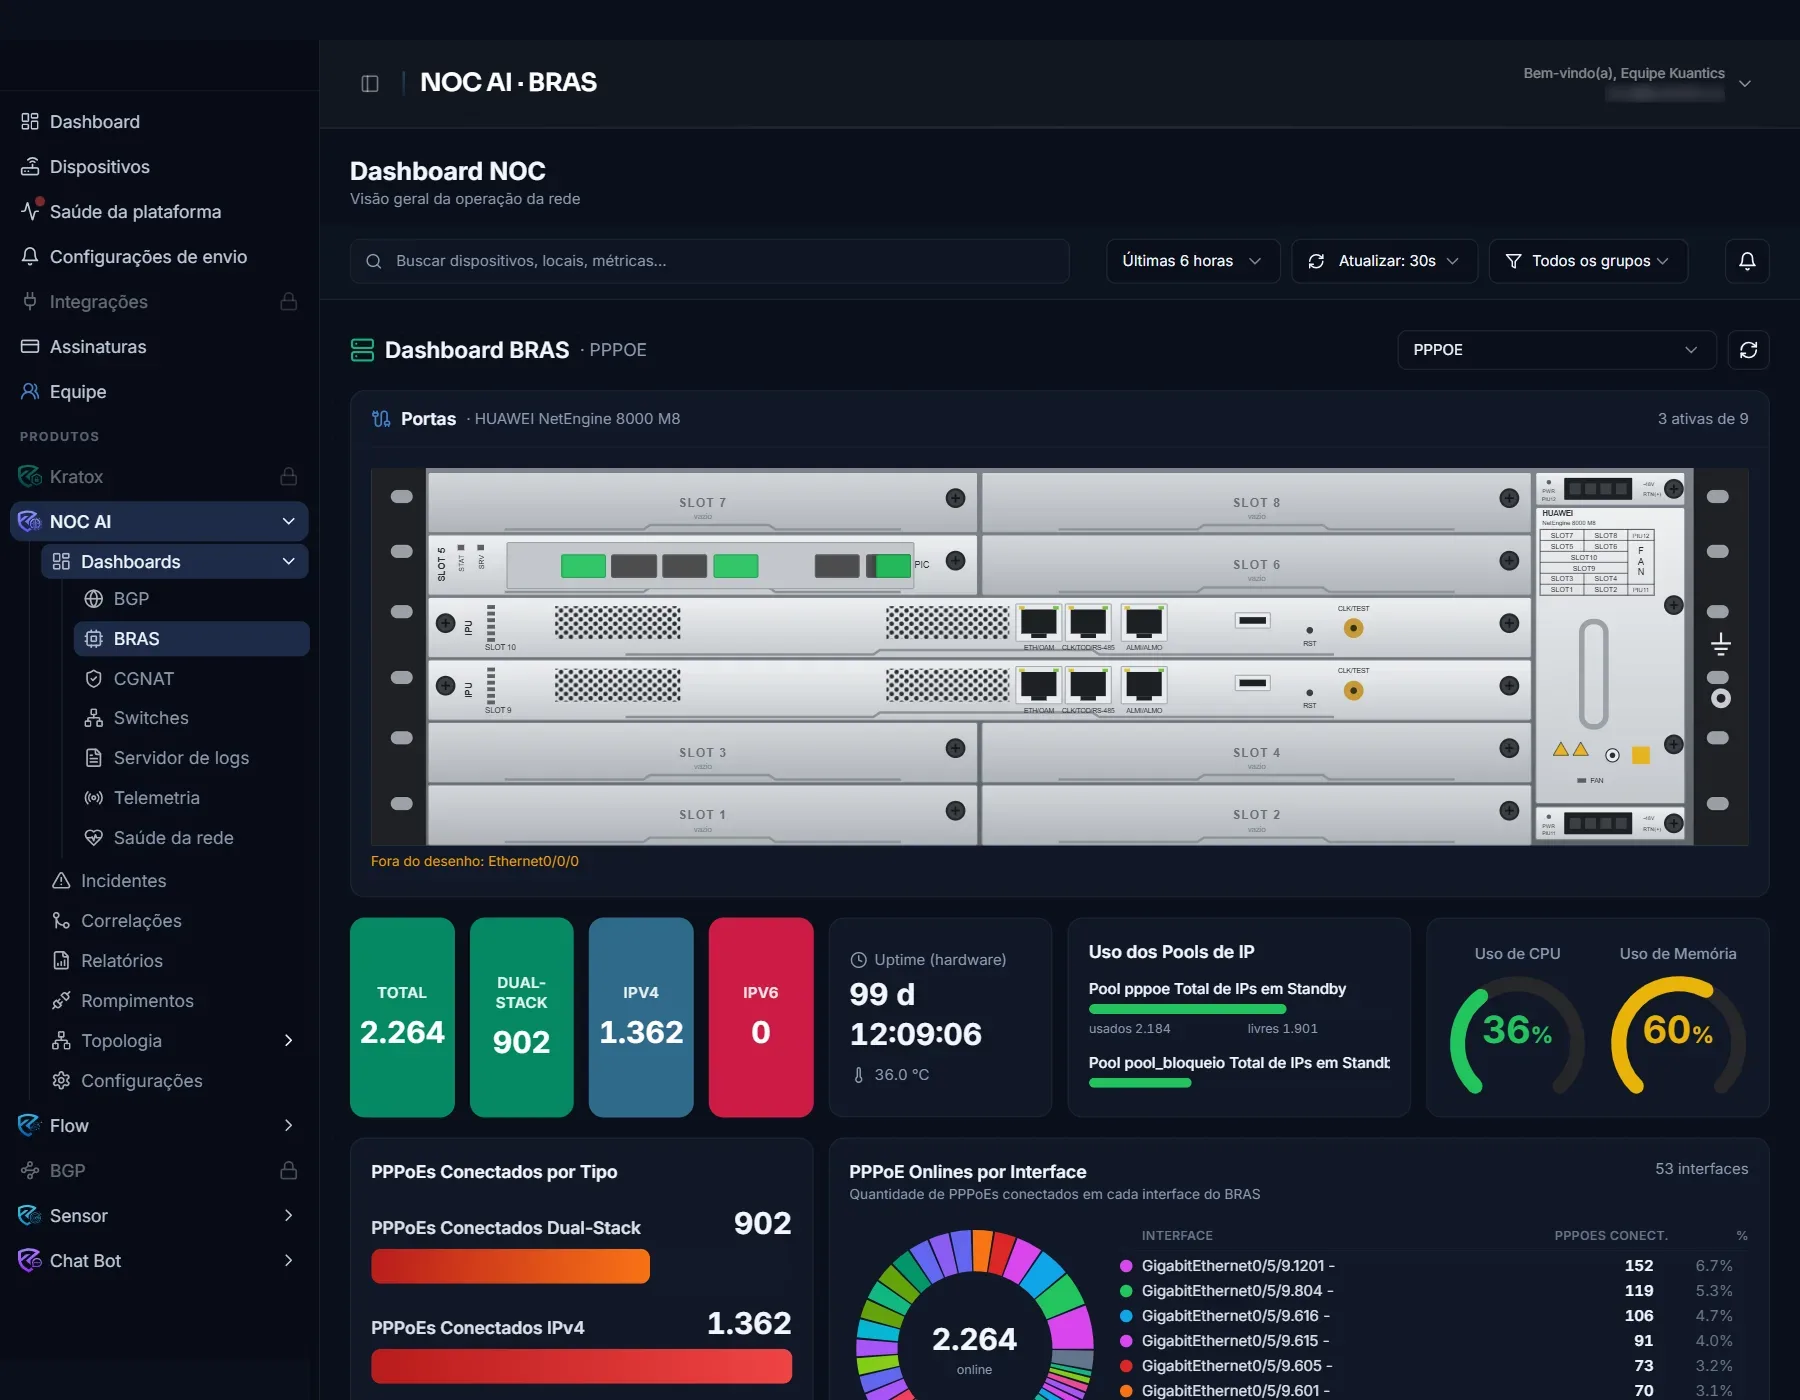
Task: Click the IPV6 0 card
Action: pyautogui.click(x=761, y=1017)
